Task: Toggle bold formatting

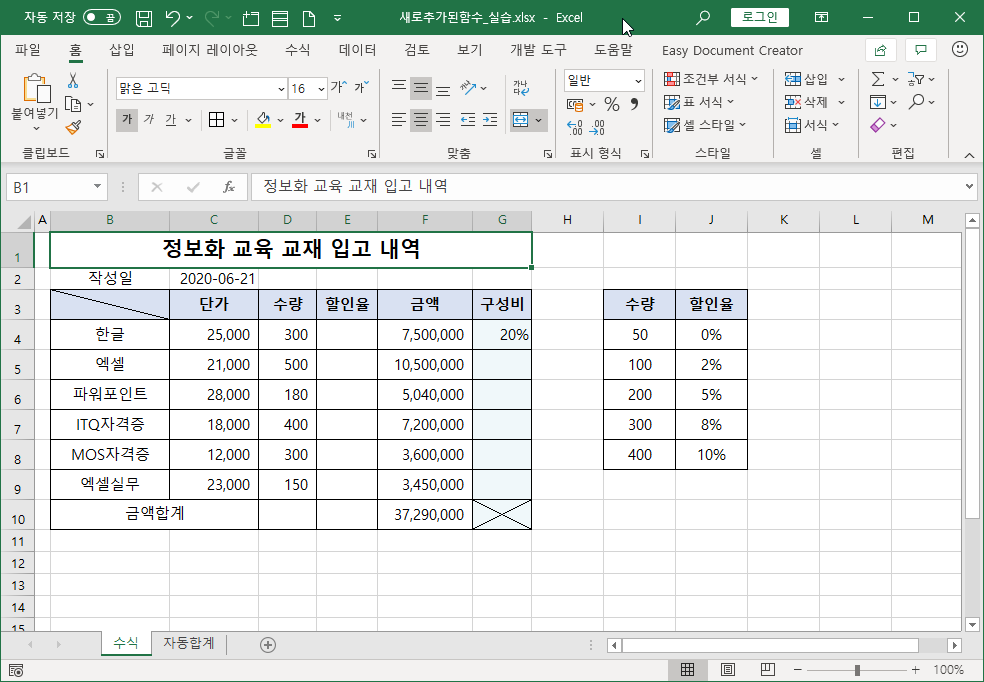Action: point(127,119)
